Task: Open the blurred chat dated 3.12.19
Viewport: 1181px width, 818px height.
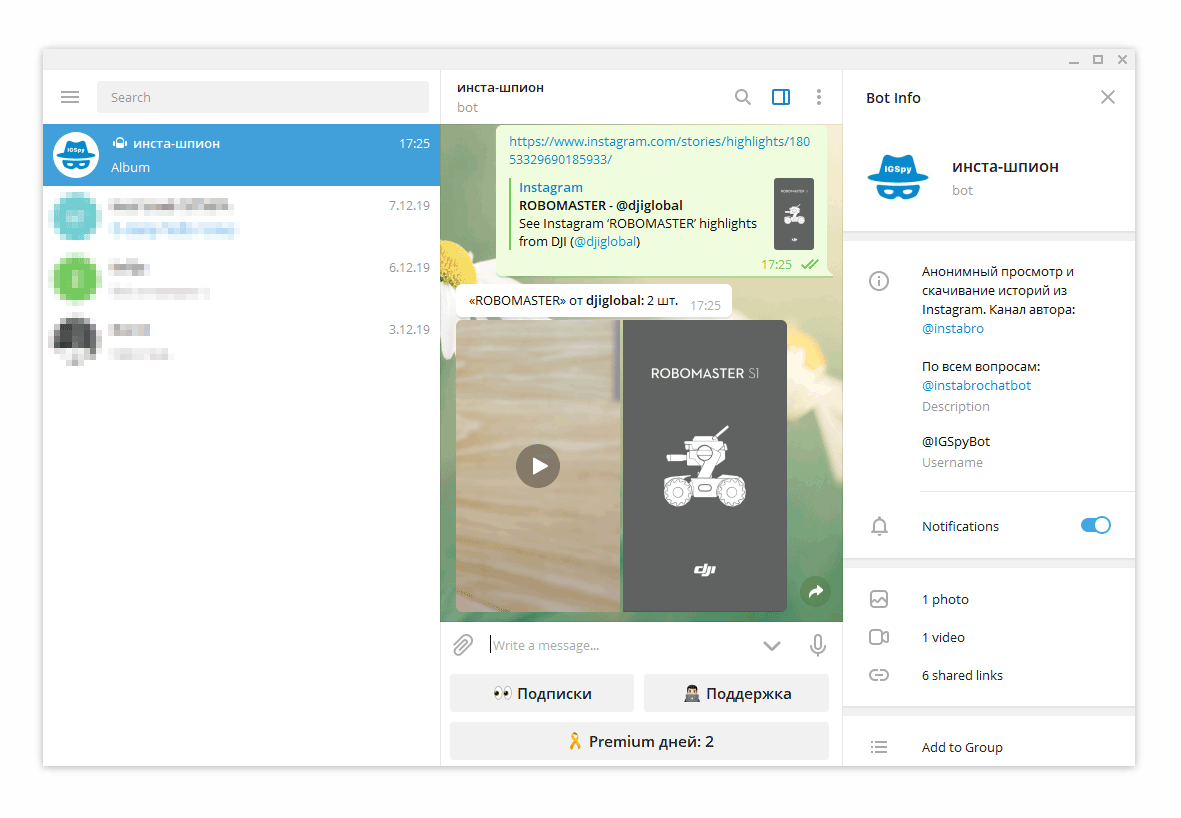Action: (241, 340)
